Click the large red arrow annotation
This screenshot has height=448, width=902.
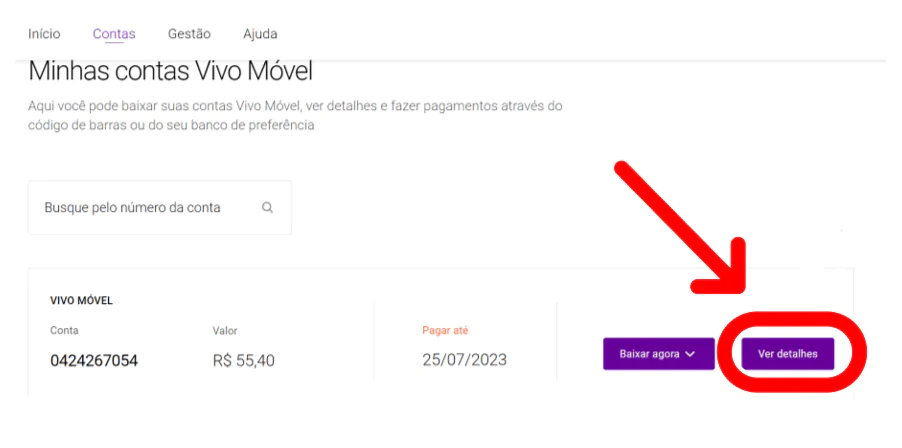point(679,226)
